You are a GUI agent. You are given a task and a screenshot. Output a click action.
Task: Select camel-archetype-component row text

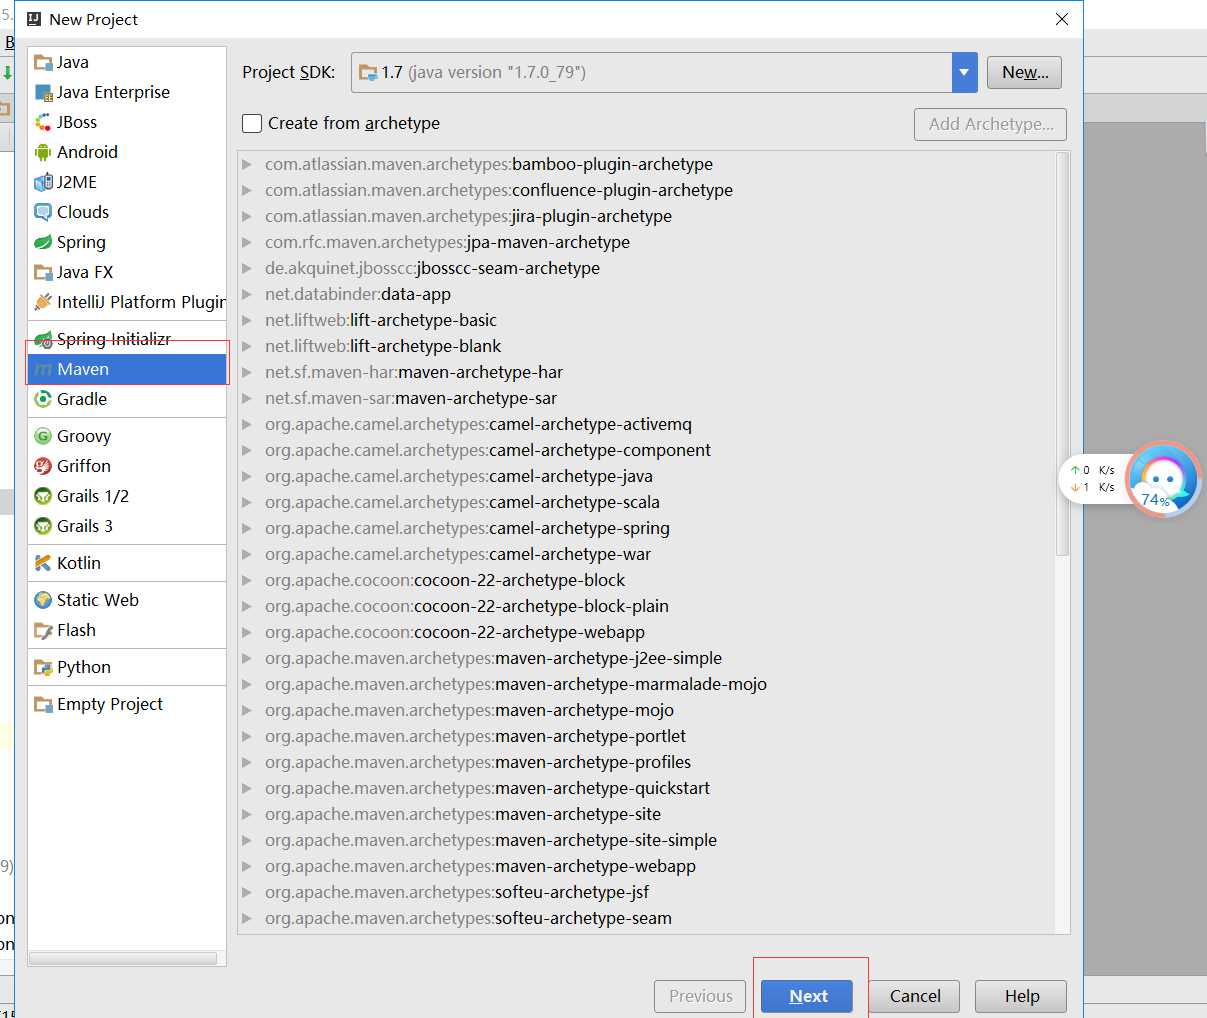coord(488,450)
